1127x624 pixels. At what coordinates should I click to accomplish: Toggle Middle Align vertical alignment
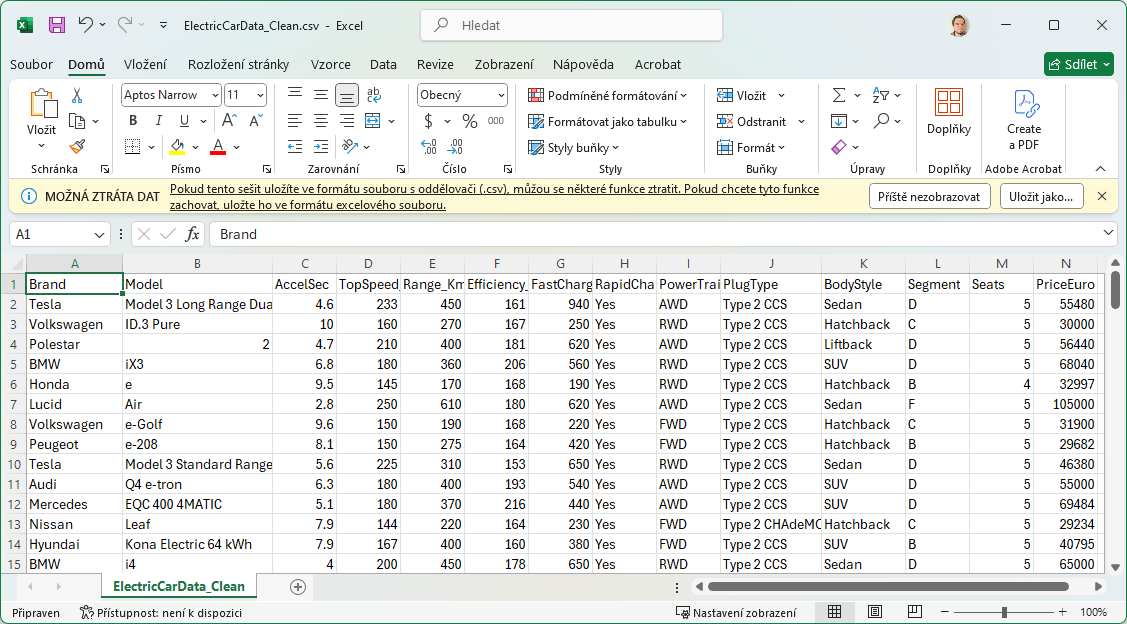coord(321,95)
